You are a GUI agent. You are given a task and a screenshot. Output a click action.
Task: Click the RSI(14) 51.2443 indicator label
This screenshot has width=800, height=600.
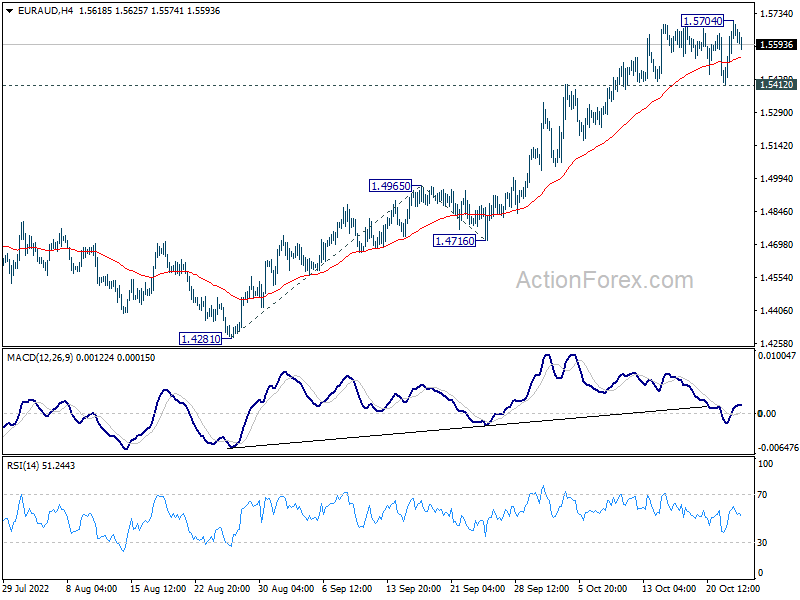pos(41,465)
